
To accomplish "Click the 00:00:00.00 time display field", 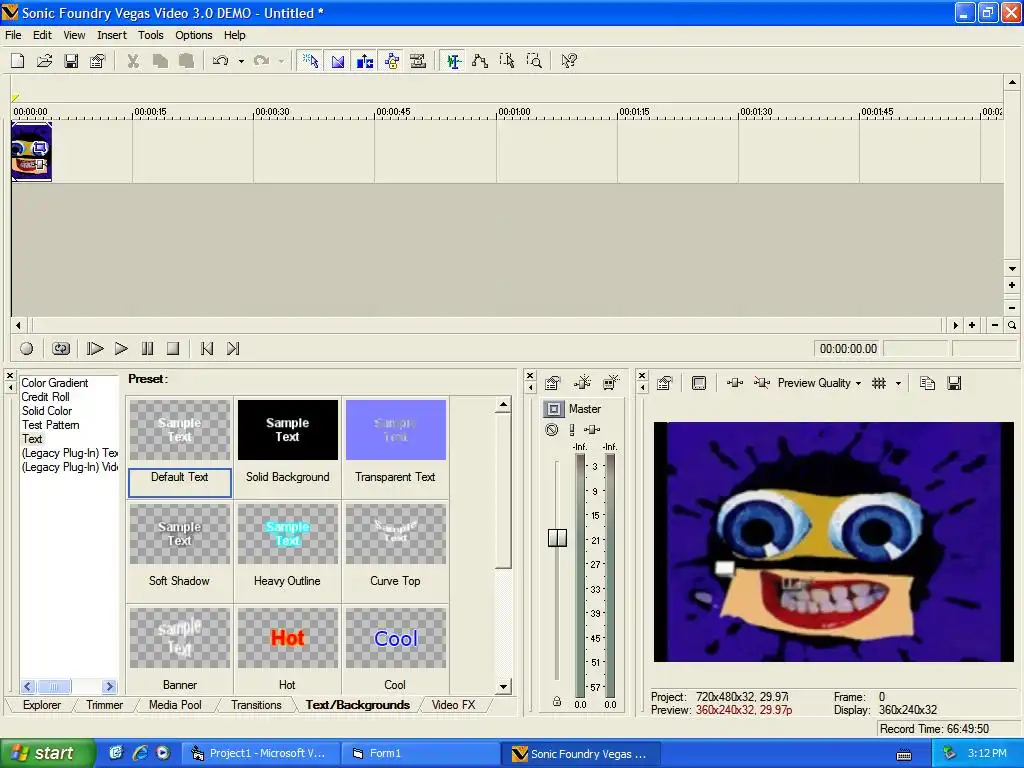I will (x=848, y=349).
